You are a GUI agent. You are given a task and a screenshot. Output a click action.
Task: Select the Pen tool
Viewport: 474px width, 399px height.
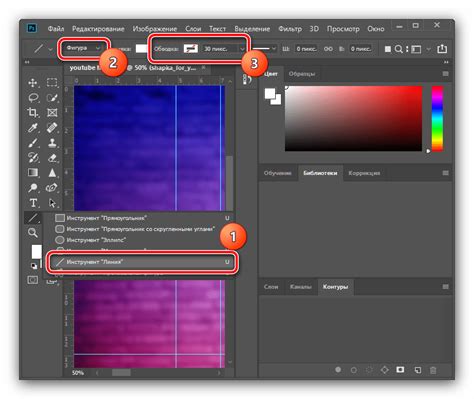click(52, 188)
